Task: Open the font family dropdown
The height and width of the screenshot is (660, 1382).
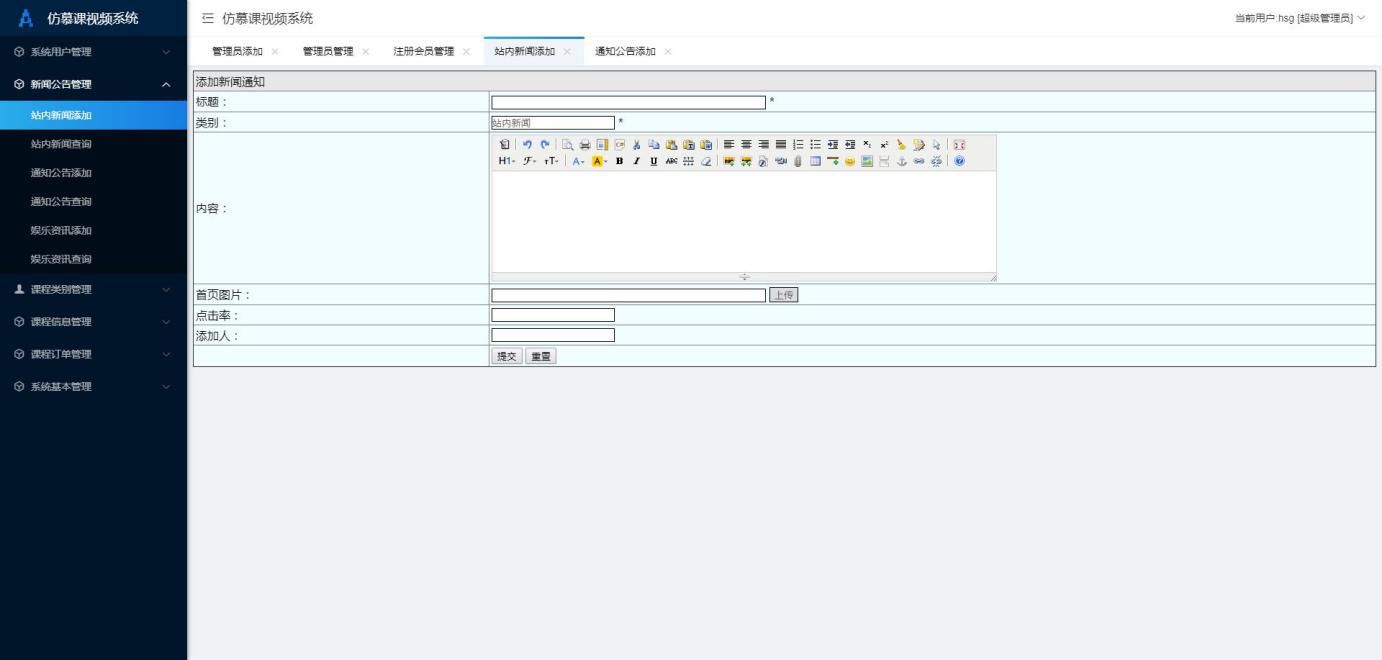Action: point(529,160)
